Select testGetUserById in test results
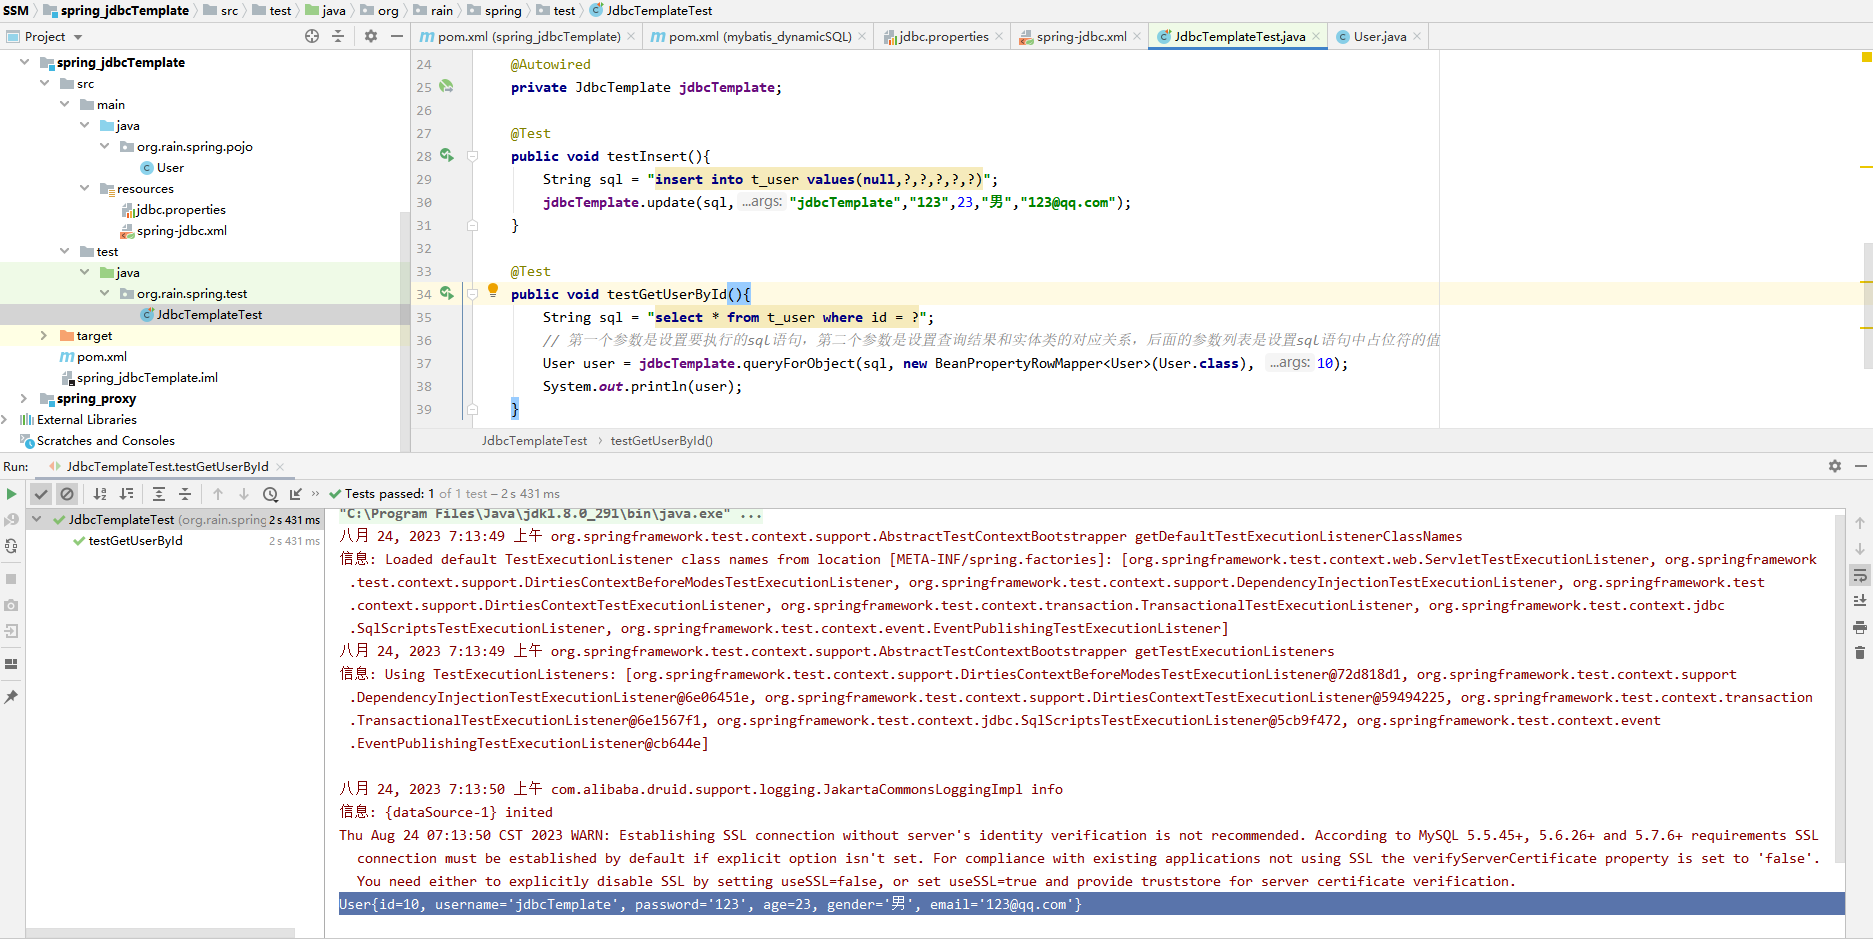This screenshot has height=939, width=1873. pos(135,540)
